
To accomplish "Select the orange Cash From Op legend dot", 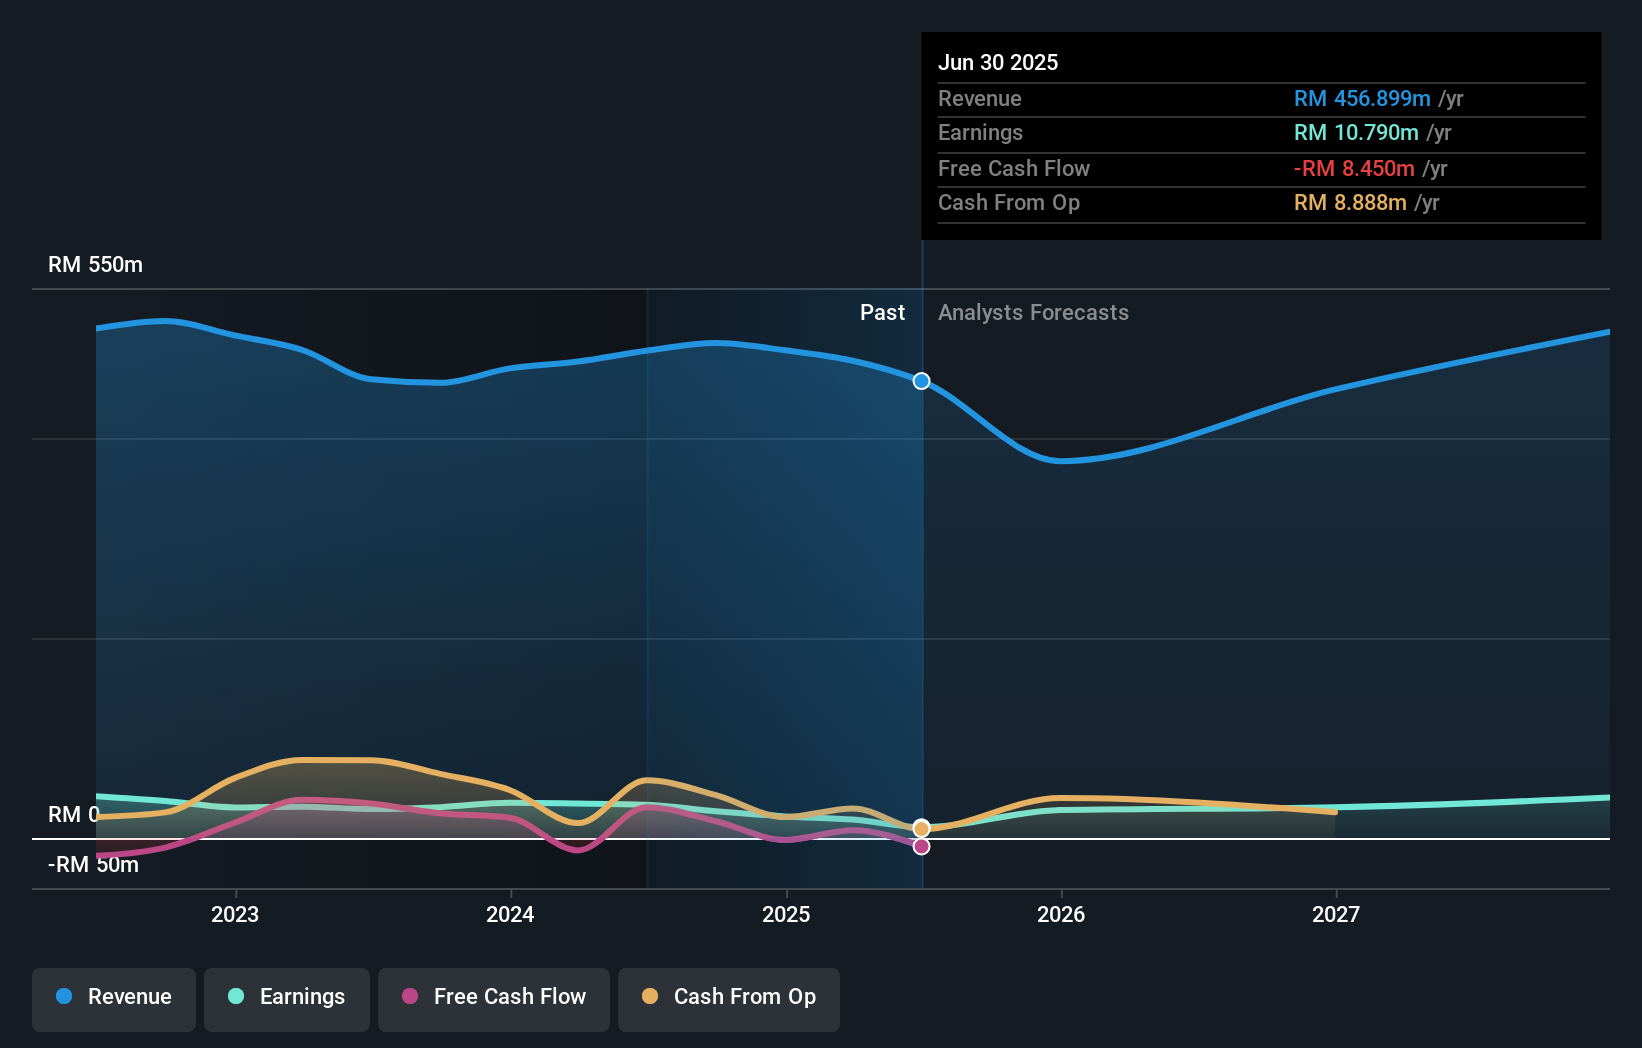I will (x=651, y=997).
